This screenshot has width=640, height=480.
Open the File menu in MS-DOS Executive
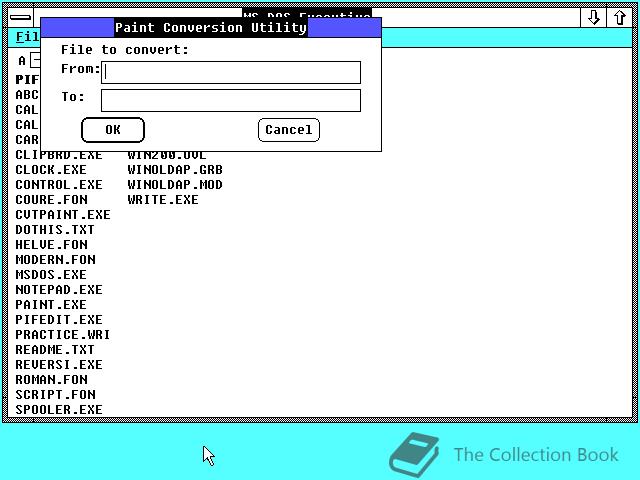pos(27,37)
